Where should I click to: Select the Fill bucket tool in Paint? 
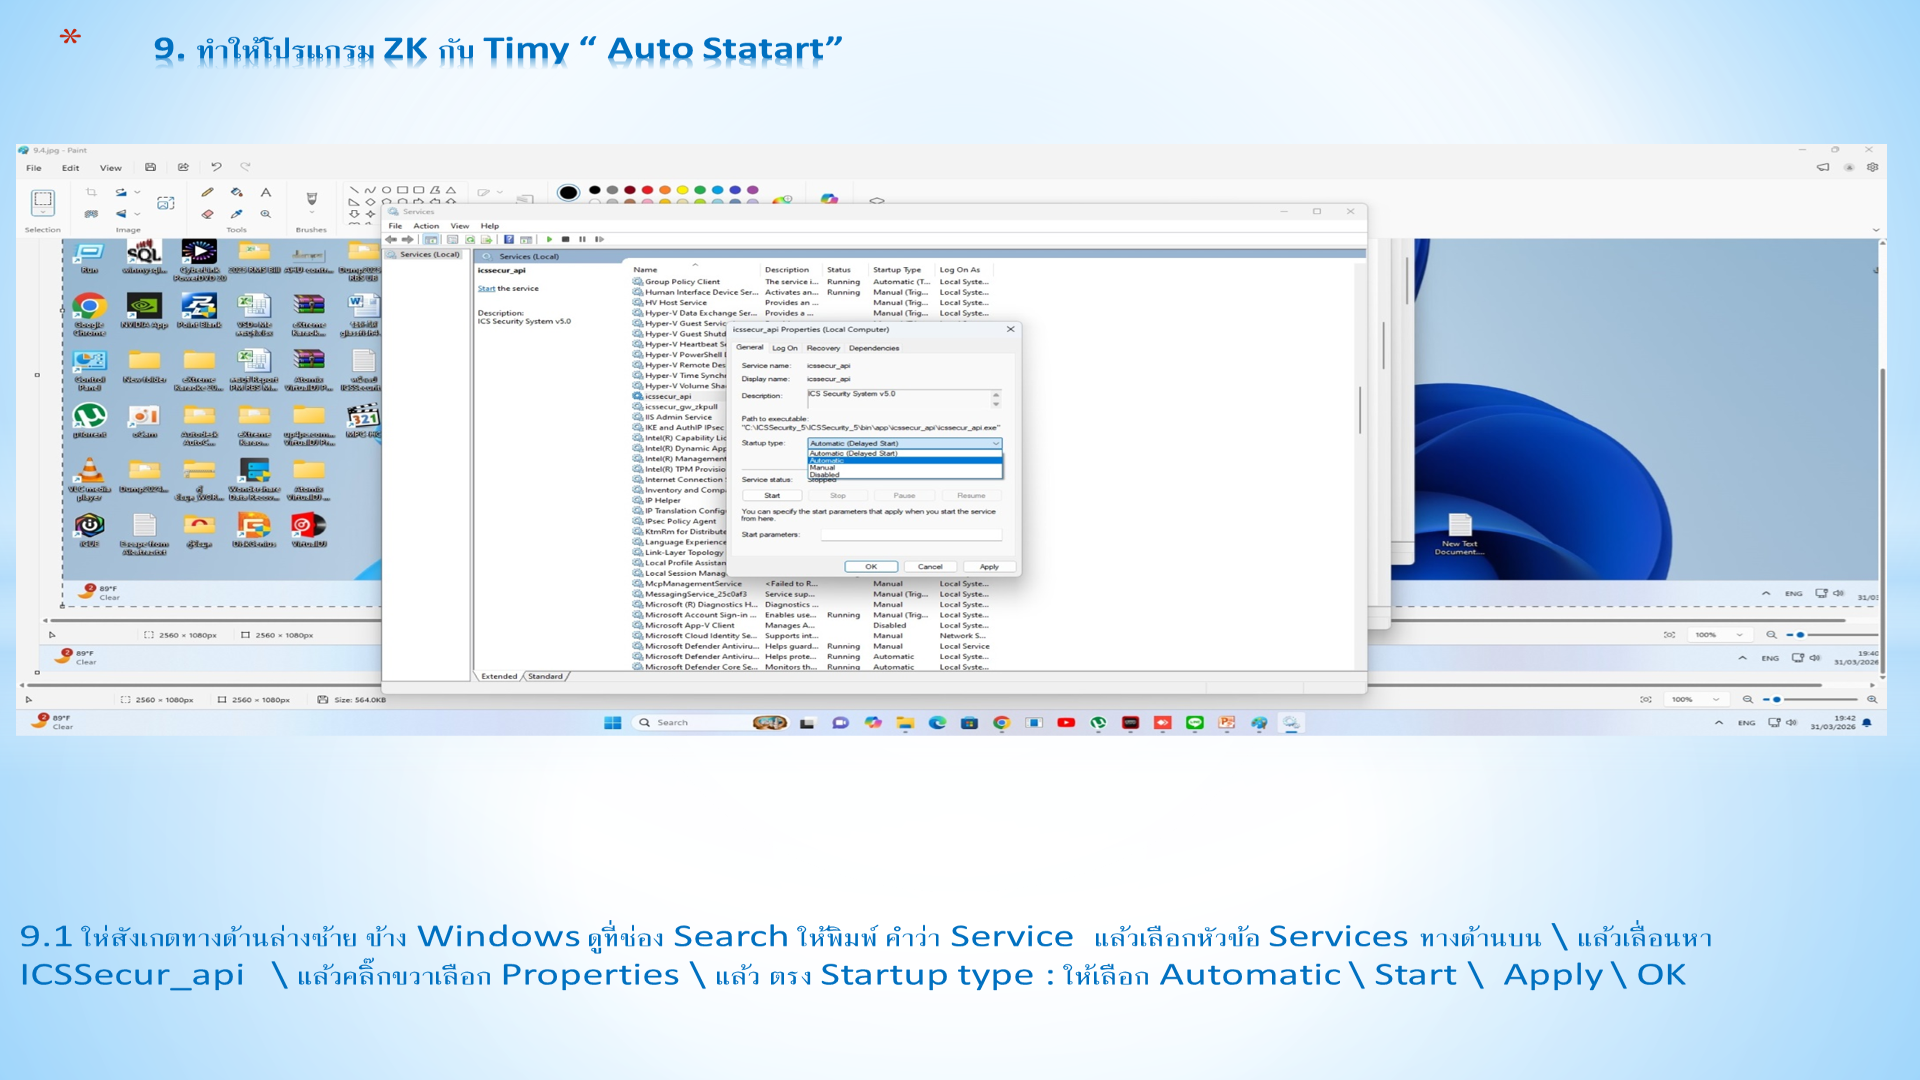236,192
